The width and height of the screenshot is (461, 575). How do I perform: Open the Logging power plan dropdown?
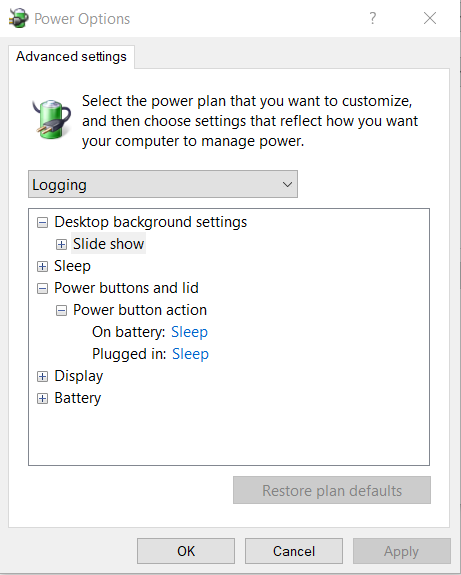(163, 184)
